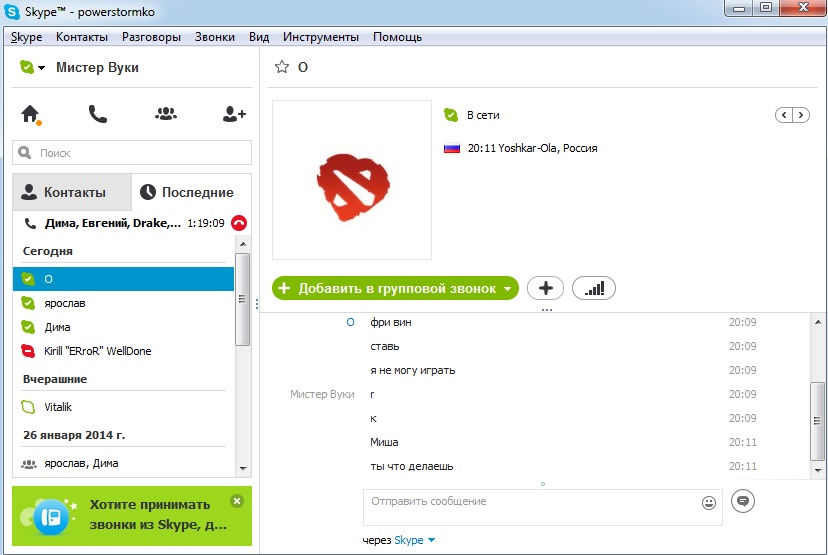The height and width of the screenshot is (555, 828).
Task: Click the chat history scroll up arrow
Action: pyautogui.click(x=817, y=322)
